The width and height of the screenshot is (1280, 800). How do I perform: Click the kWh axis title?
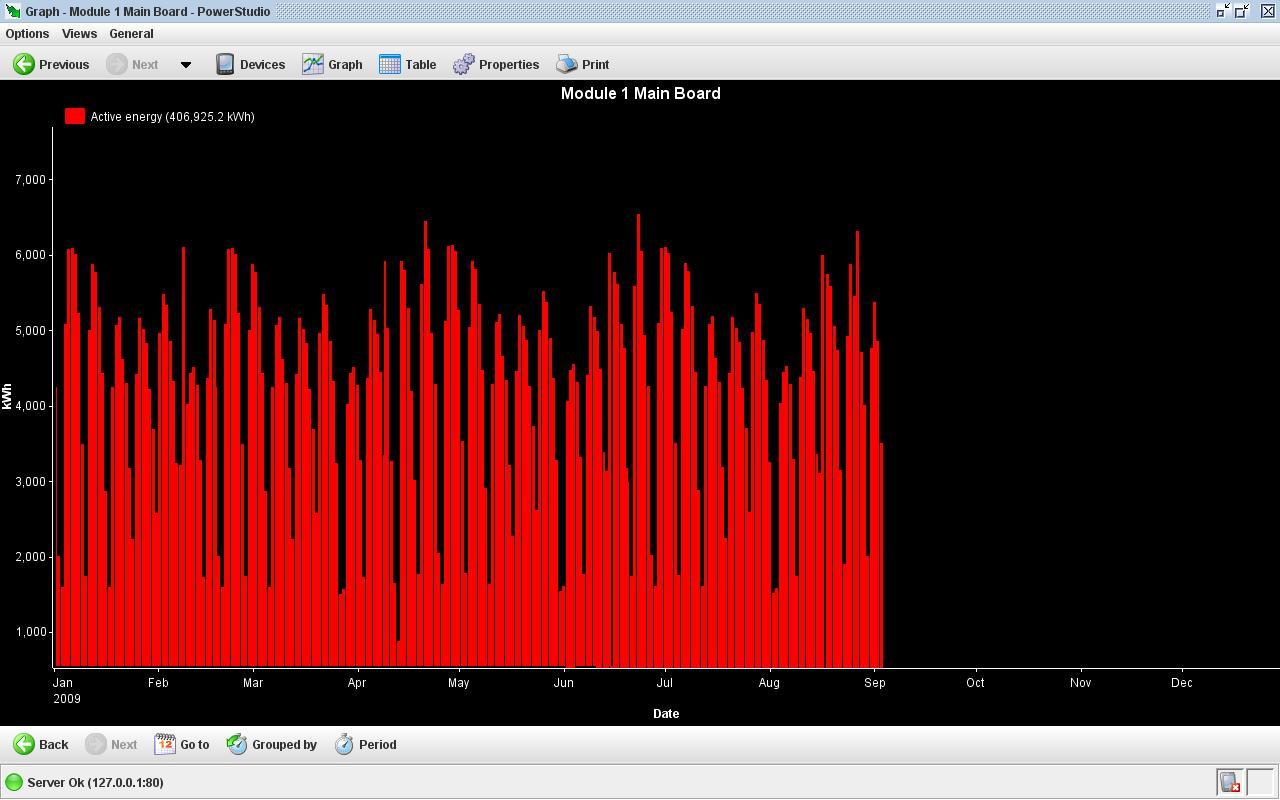click(8, 397)
